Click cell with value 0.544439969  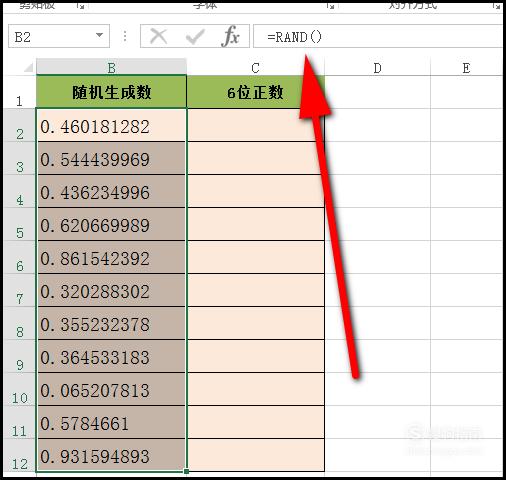coord(111,158)
